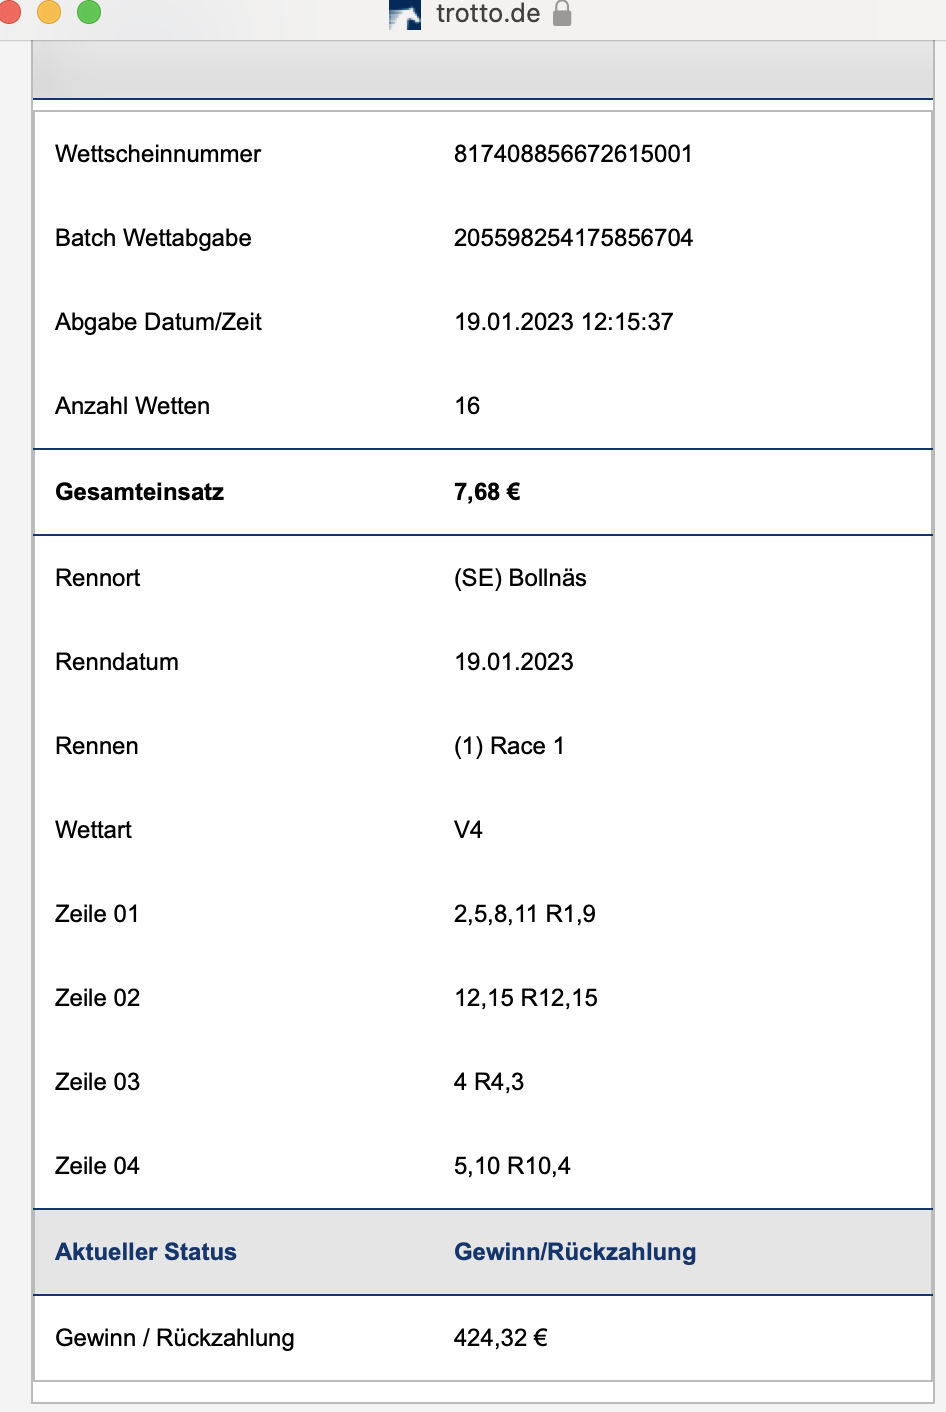The height and width of the screenshot is (1412, 946).
Task: Click the Renndatum value 19.01.2023
Action: point(514,662)
